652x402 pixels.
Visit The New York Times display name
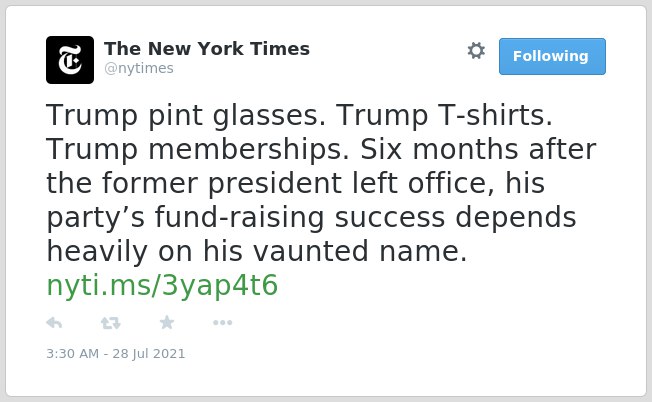[x=207, y=49]
